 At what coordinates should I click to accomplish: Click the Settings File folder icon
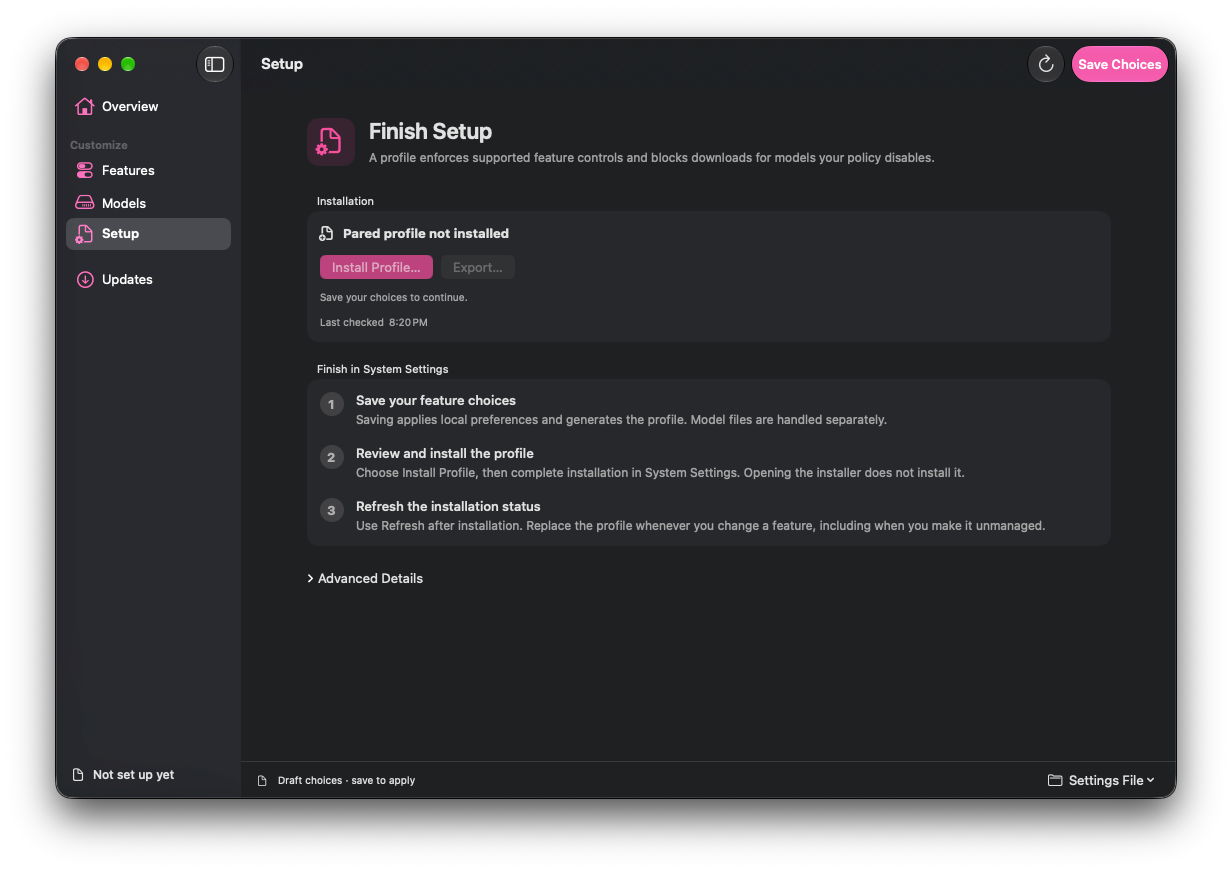[x=1055, y=780]
